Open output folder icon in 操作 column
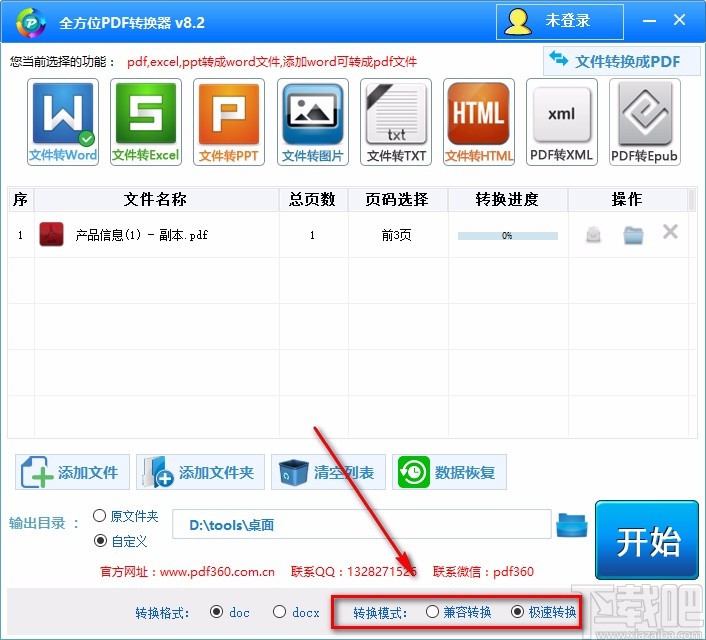 [x=633, y=235]
